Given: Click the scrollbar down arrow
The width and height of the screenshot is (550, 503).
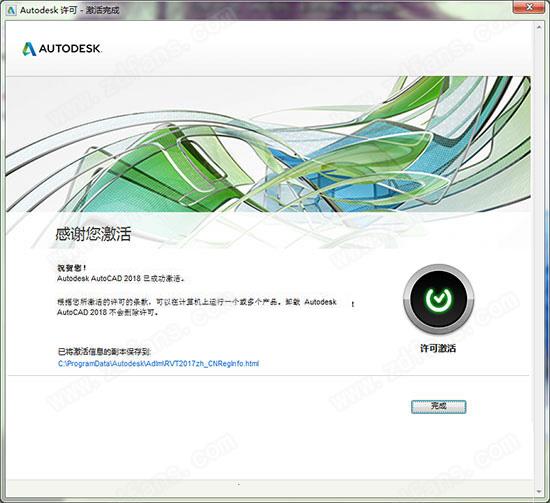Looking at the screenshot, I should pyautogui.click(x=539, y=492).
